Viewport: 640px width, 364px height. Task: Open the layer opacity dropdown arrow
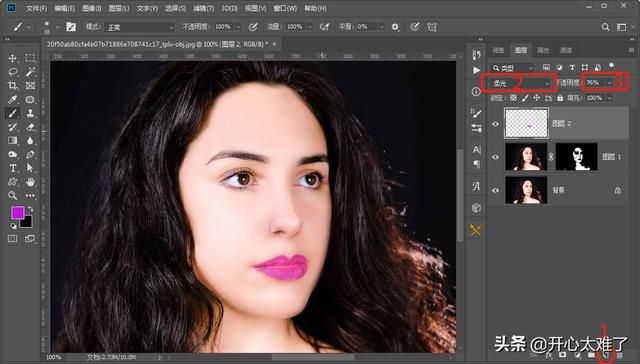pyautogui.click(x=610, y=83)
